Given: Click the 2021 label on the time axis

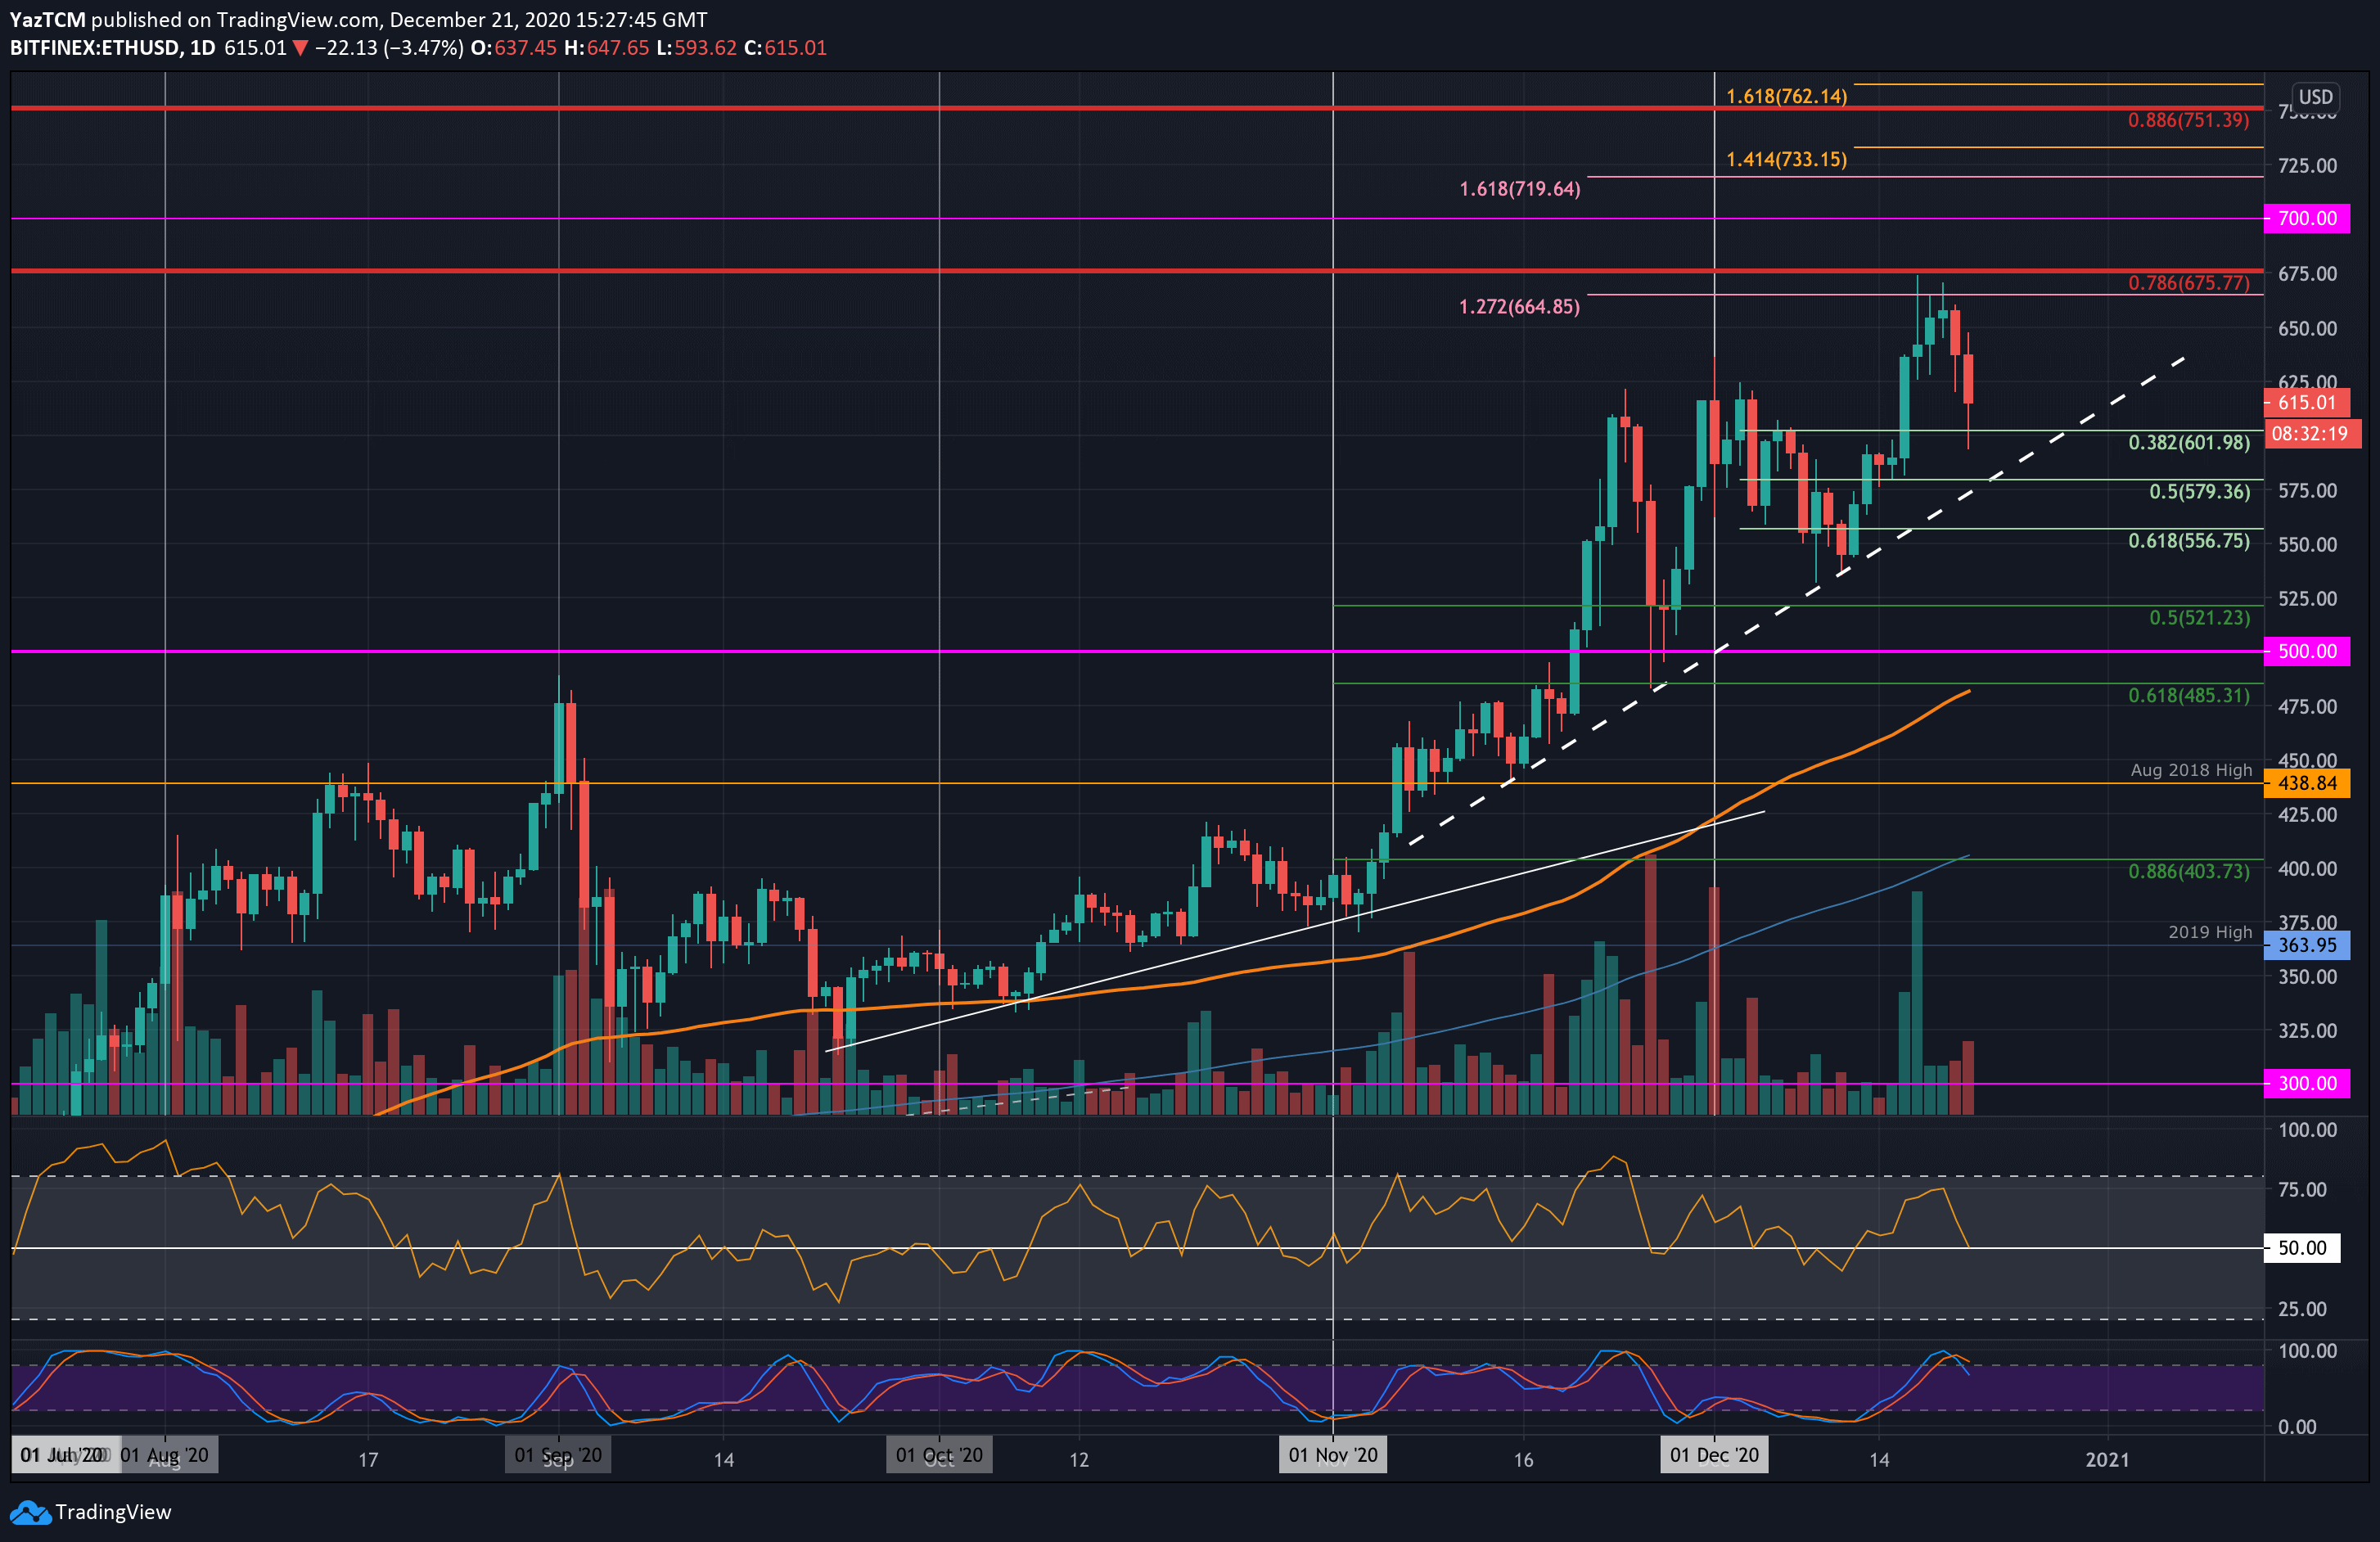Looking at the screenshot, I should [x=2107, y=1459].
